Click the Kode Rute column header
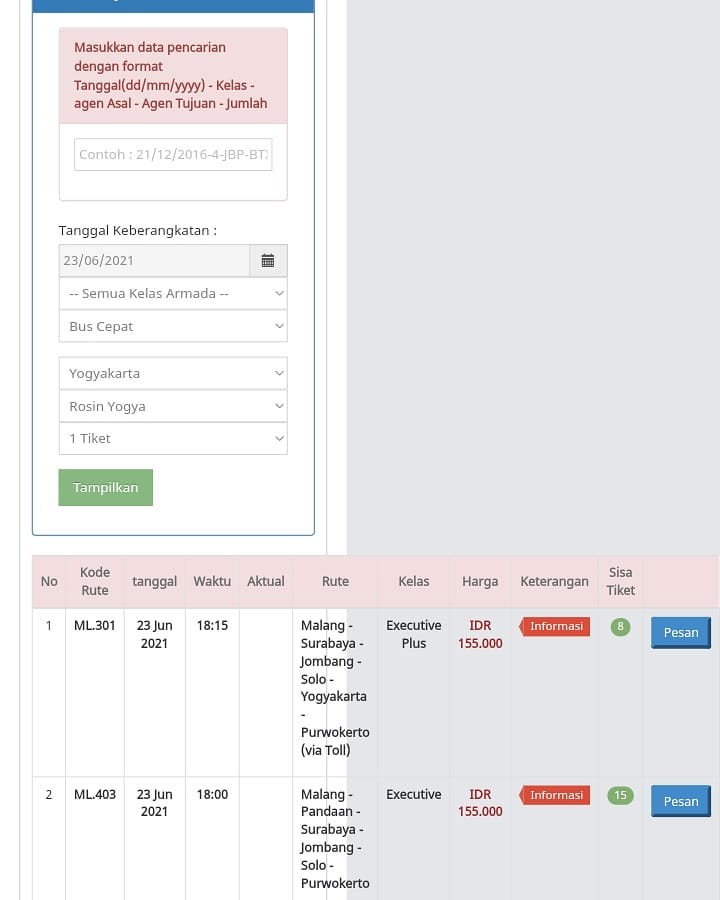This screenshot has height=900, width=720. [x=95, y=581]
